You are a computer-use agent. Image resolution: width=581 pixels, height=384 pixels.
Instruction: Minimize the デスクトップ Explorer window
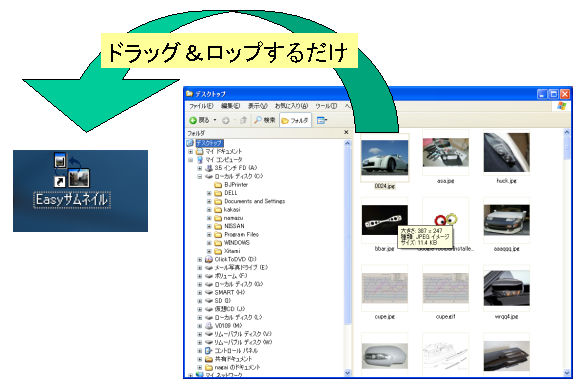542,94
